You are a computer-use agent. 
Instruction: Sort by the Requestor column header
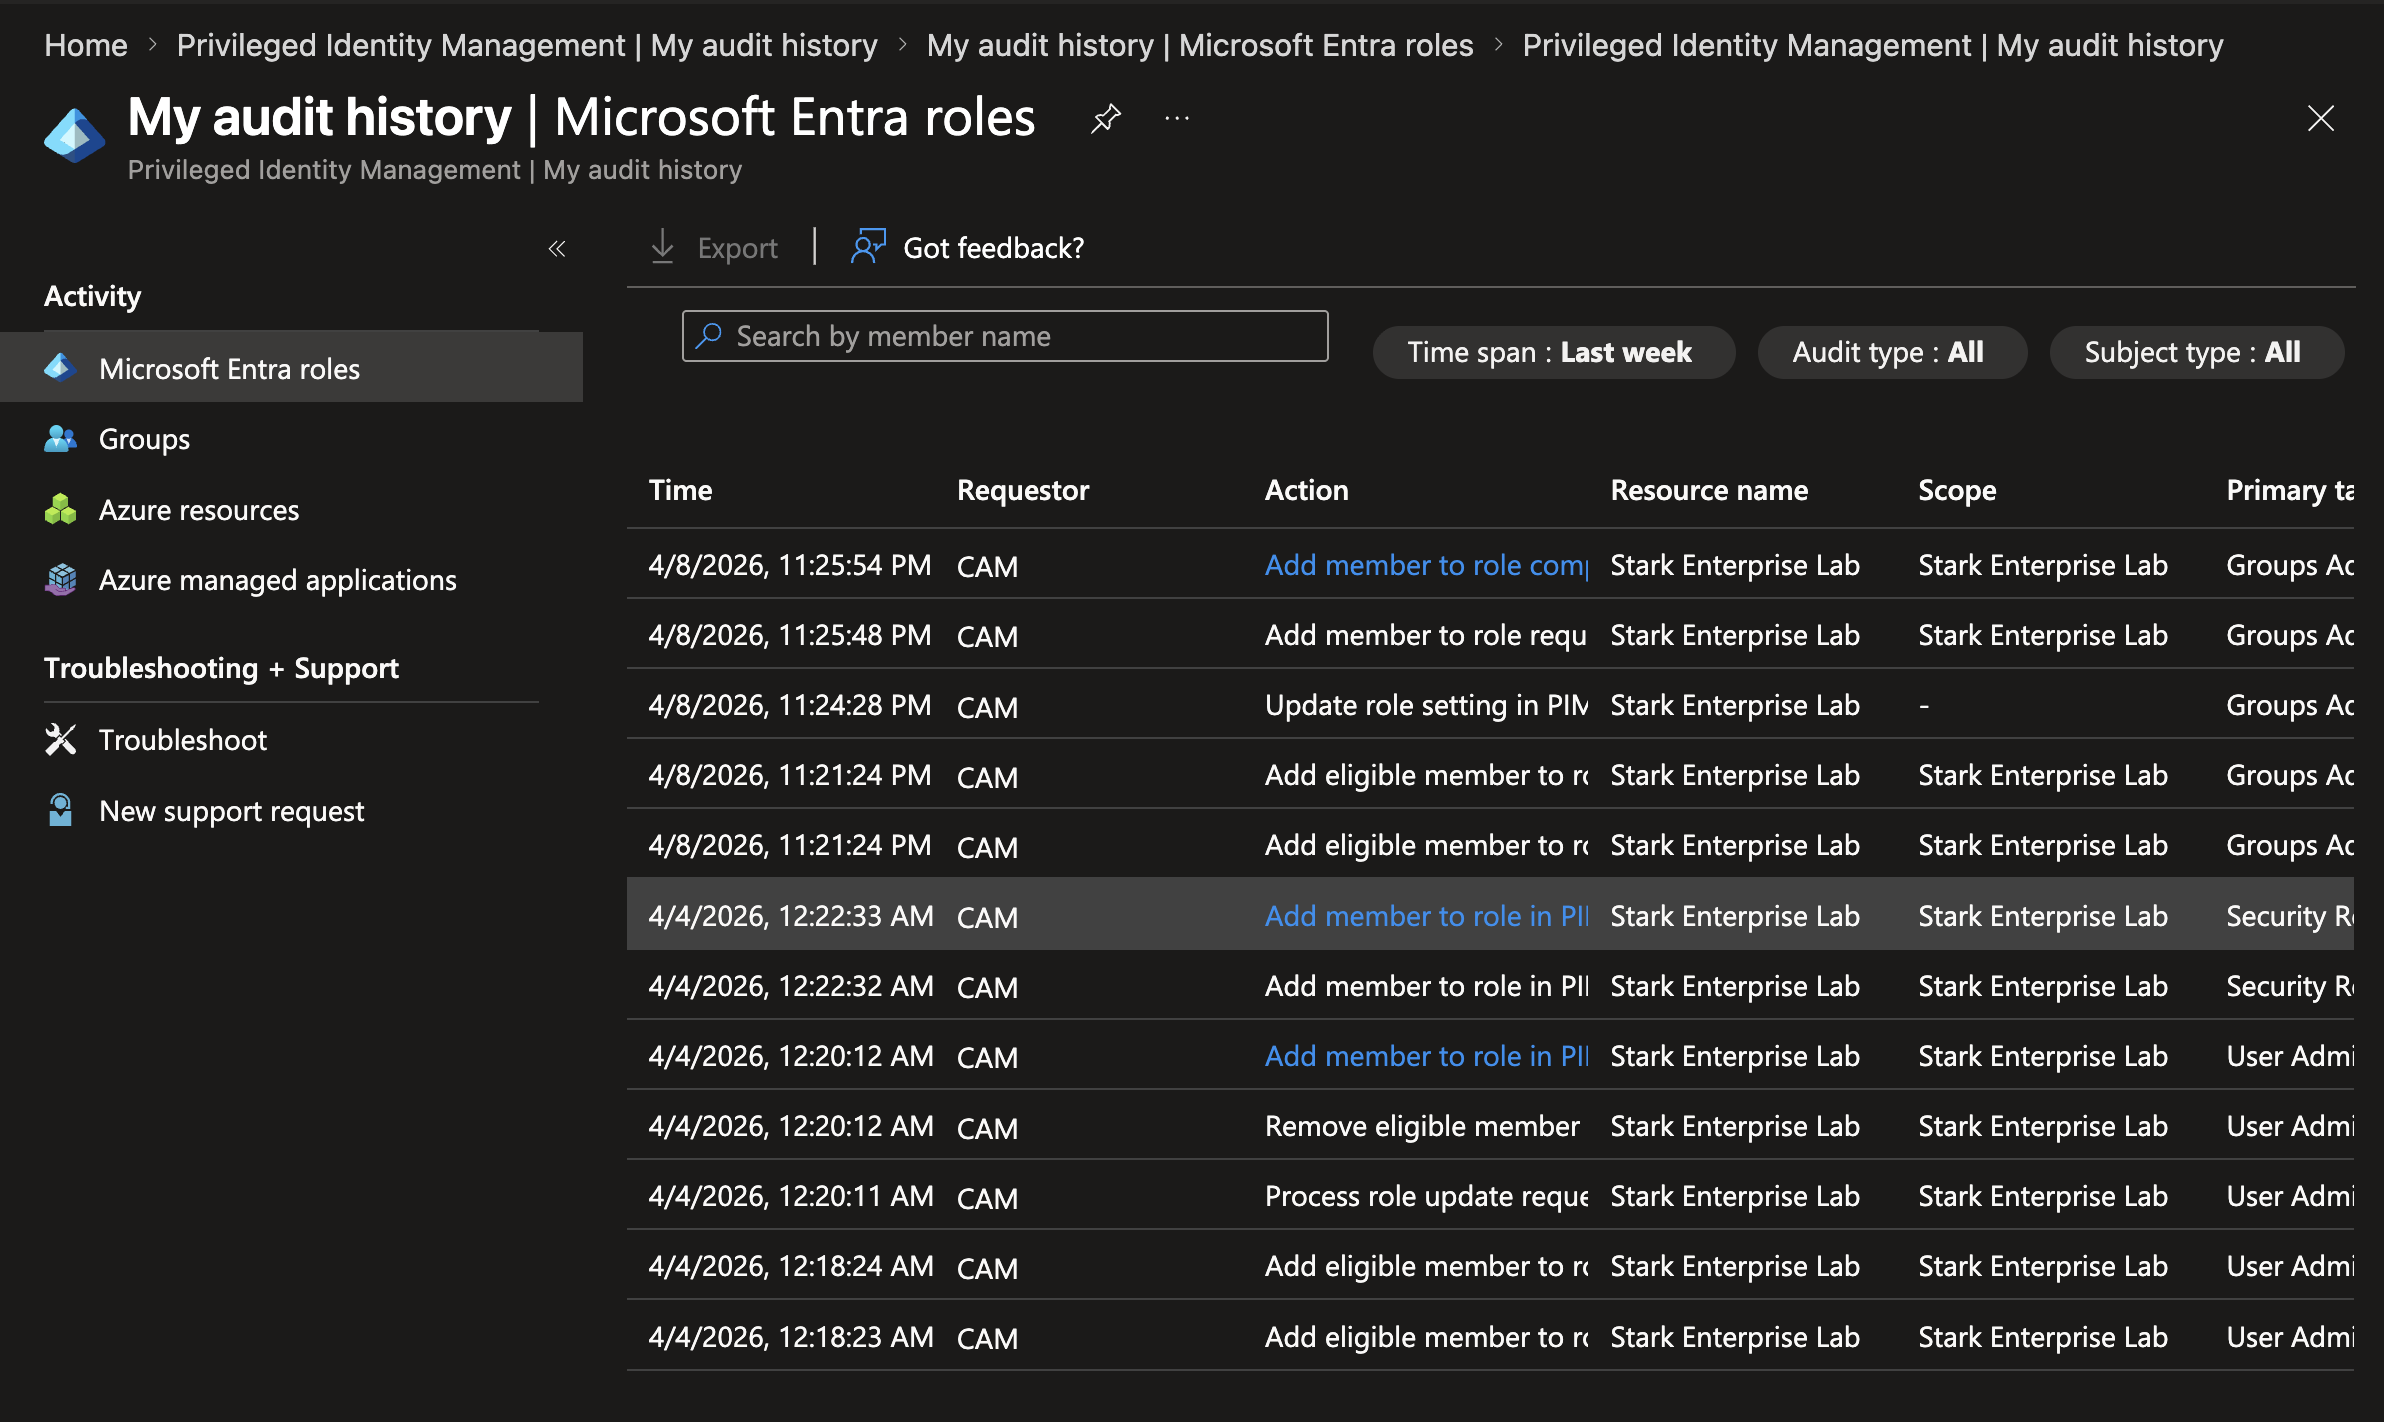[x=1023, y=490]
